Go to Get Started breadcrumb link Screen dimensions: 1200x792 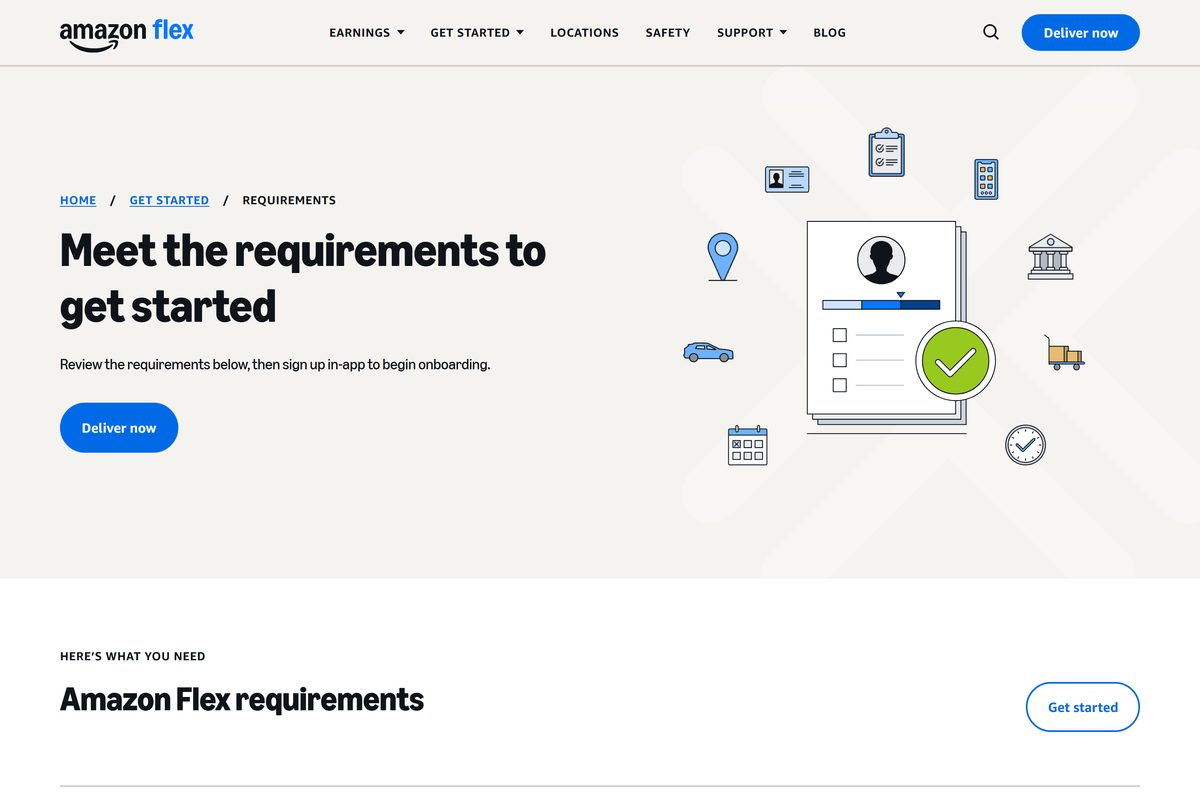[x=169, y=200]
